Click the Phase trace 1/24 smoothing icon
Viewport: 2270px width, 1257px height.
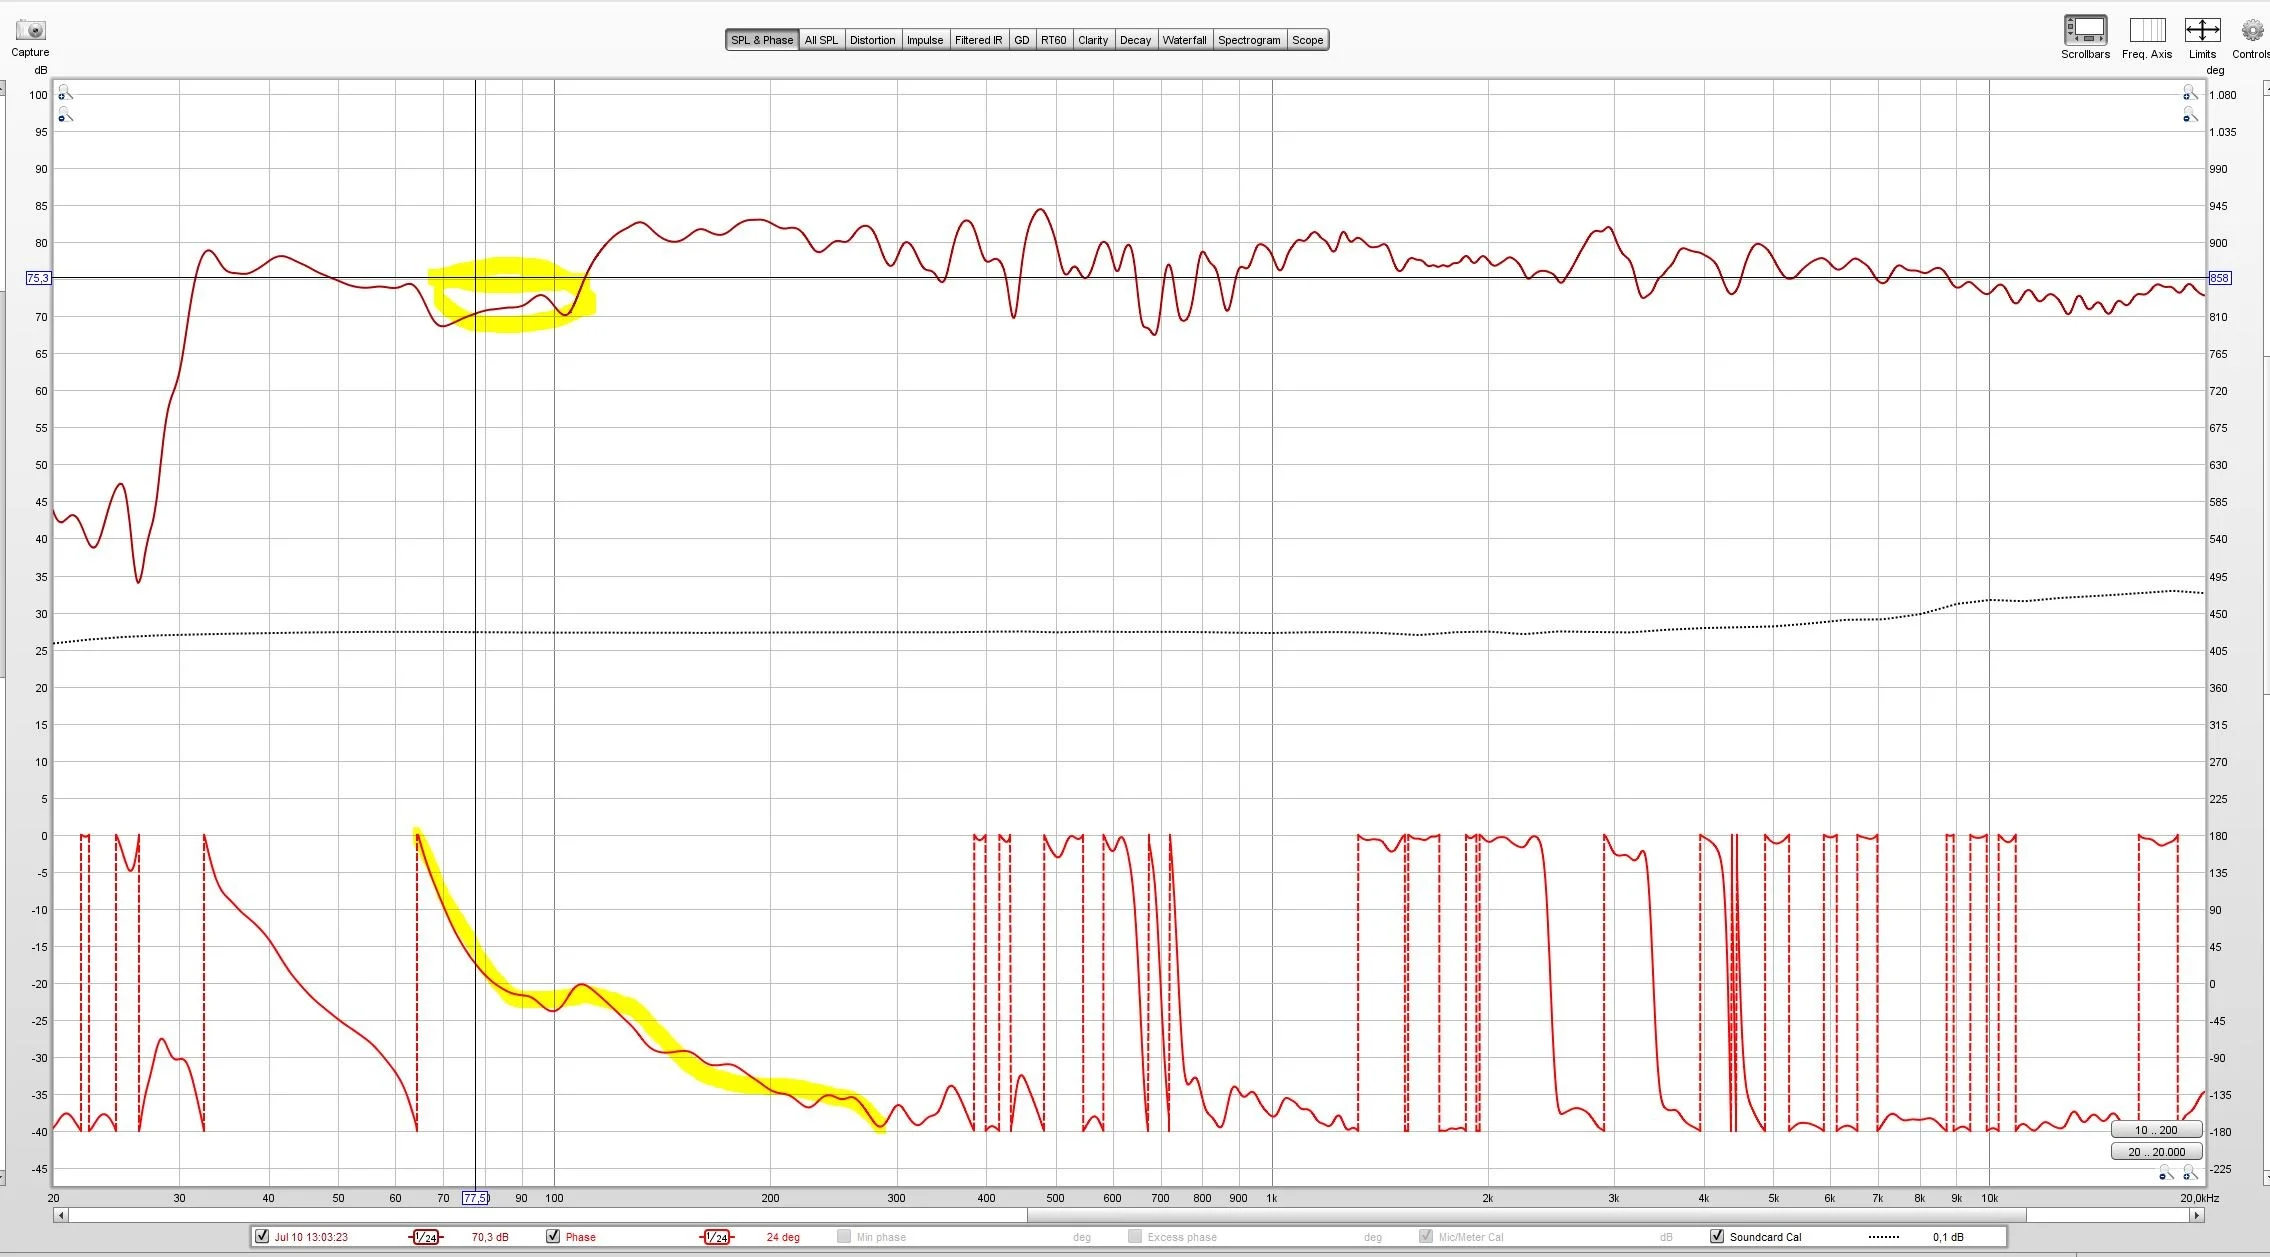point(717,1237)
